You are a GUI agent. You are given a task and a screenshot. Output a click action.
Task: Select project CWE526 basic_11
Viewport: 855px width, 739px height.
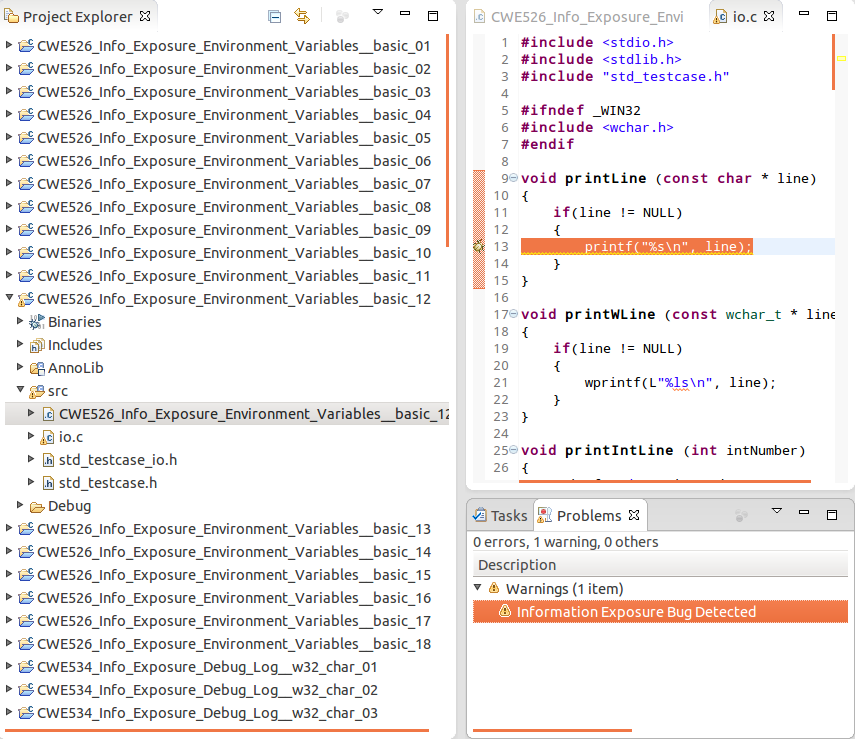[x=233, y=276]
